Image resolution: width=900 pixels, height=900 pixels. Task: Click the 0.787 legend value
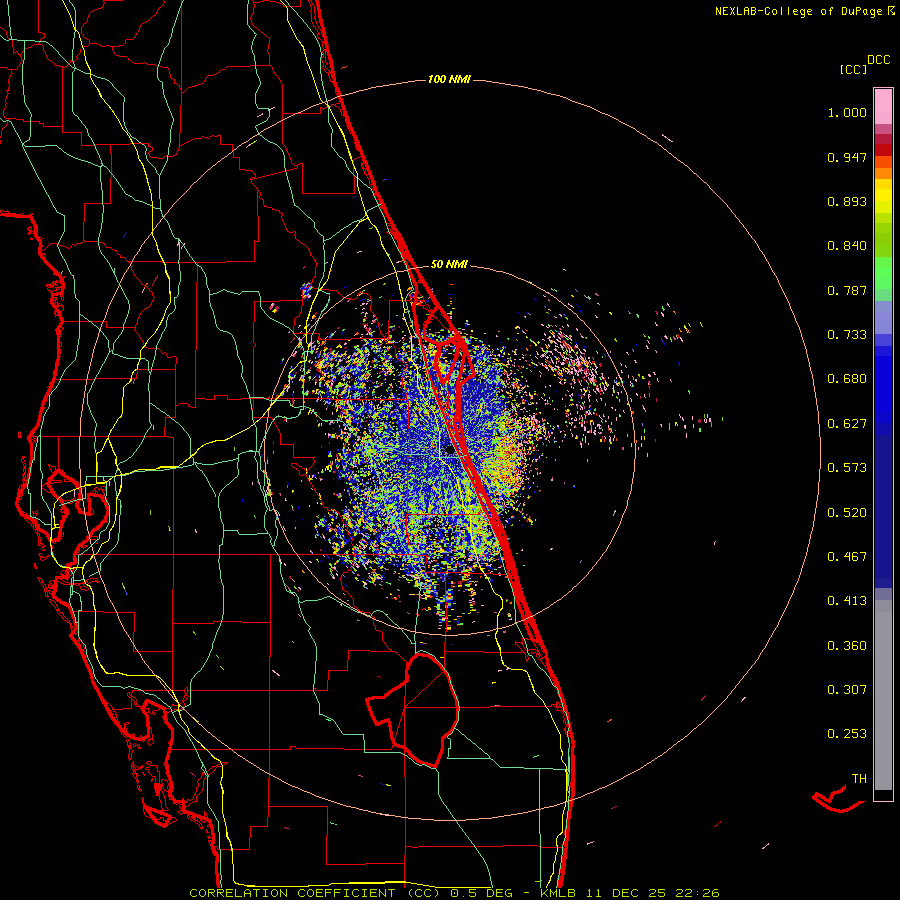(847, 290)
